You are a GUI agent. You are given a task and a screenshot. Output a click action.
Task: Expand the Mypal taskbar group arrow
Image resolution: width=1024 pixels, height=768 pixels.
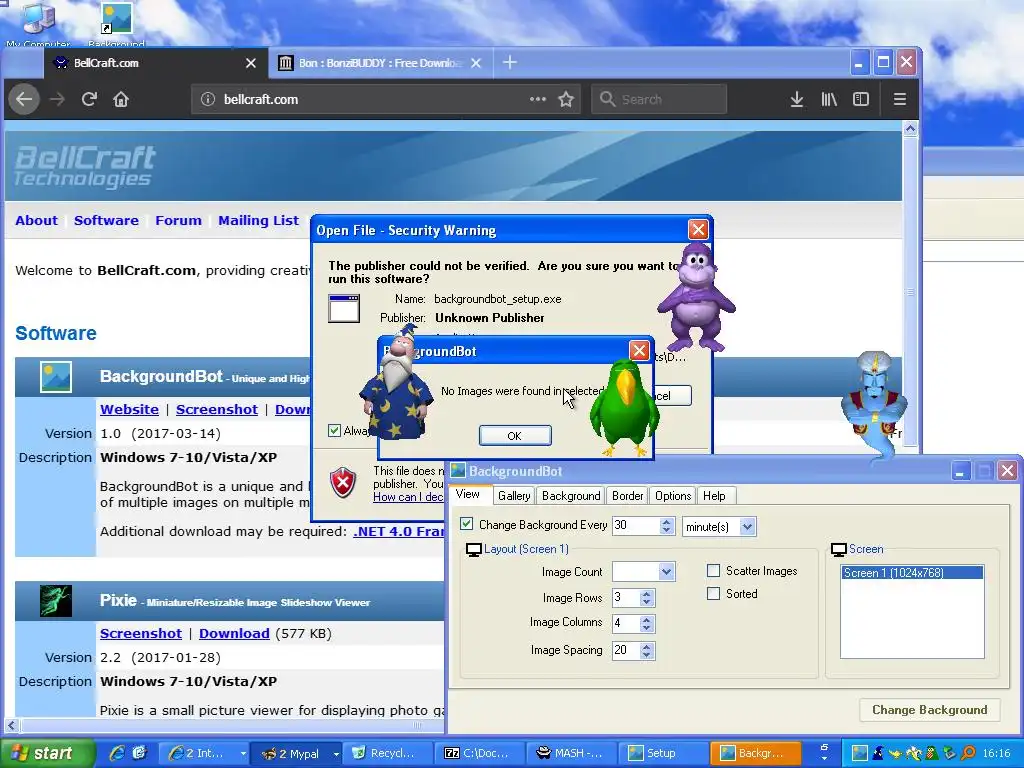coord(336,754)
